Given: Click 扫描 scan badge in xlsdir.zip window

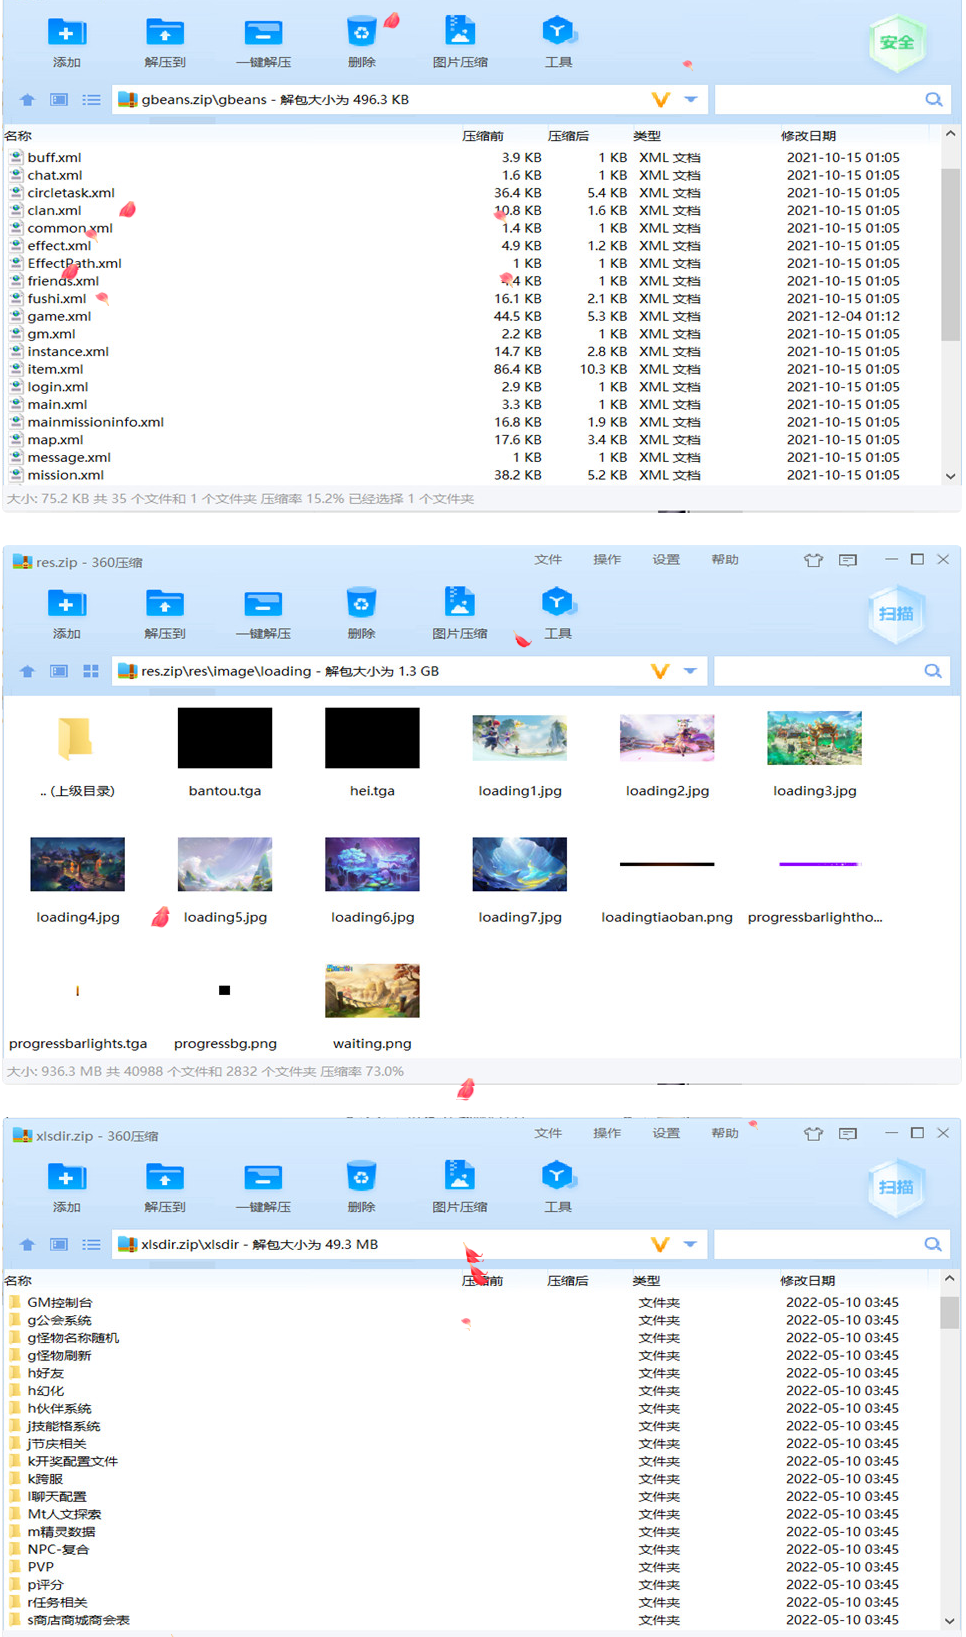Looking at the screenshot, I should click(x=896, y=1187).
